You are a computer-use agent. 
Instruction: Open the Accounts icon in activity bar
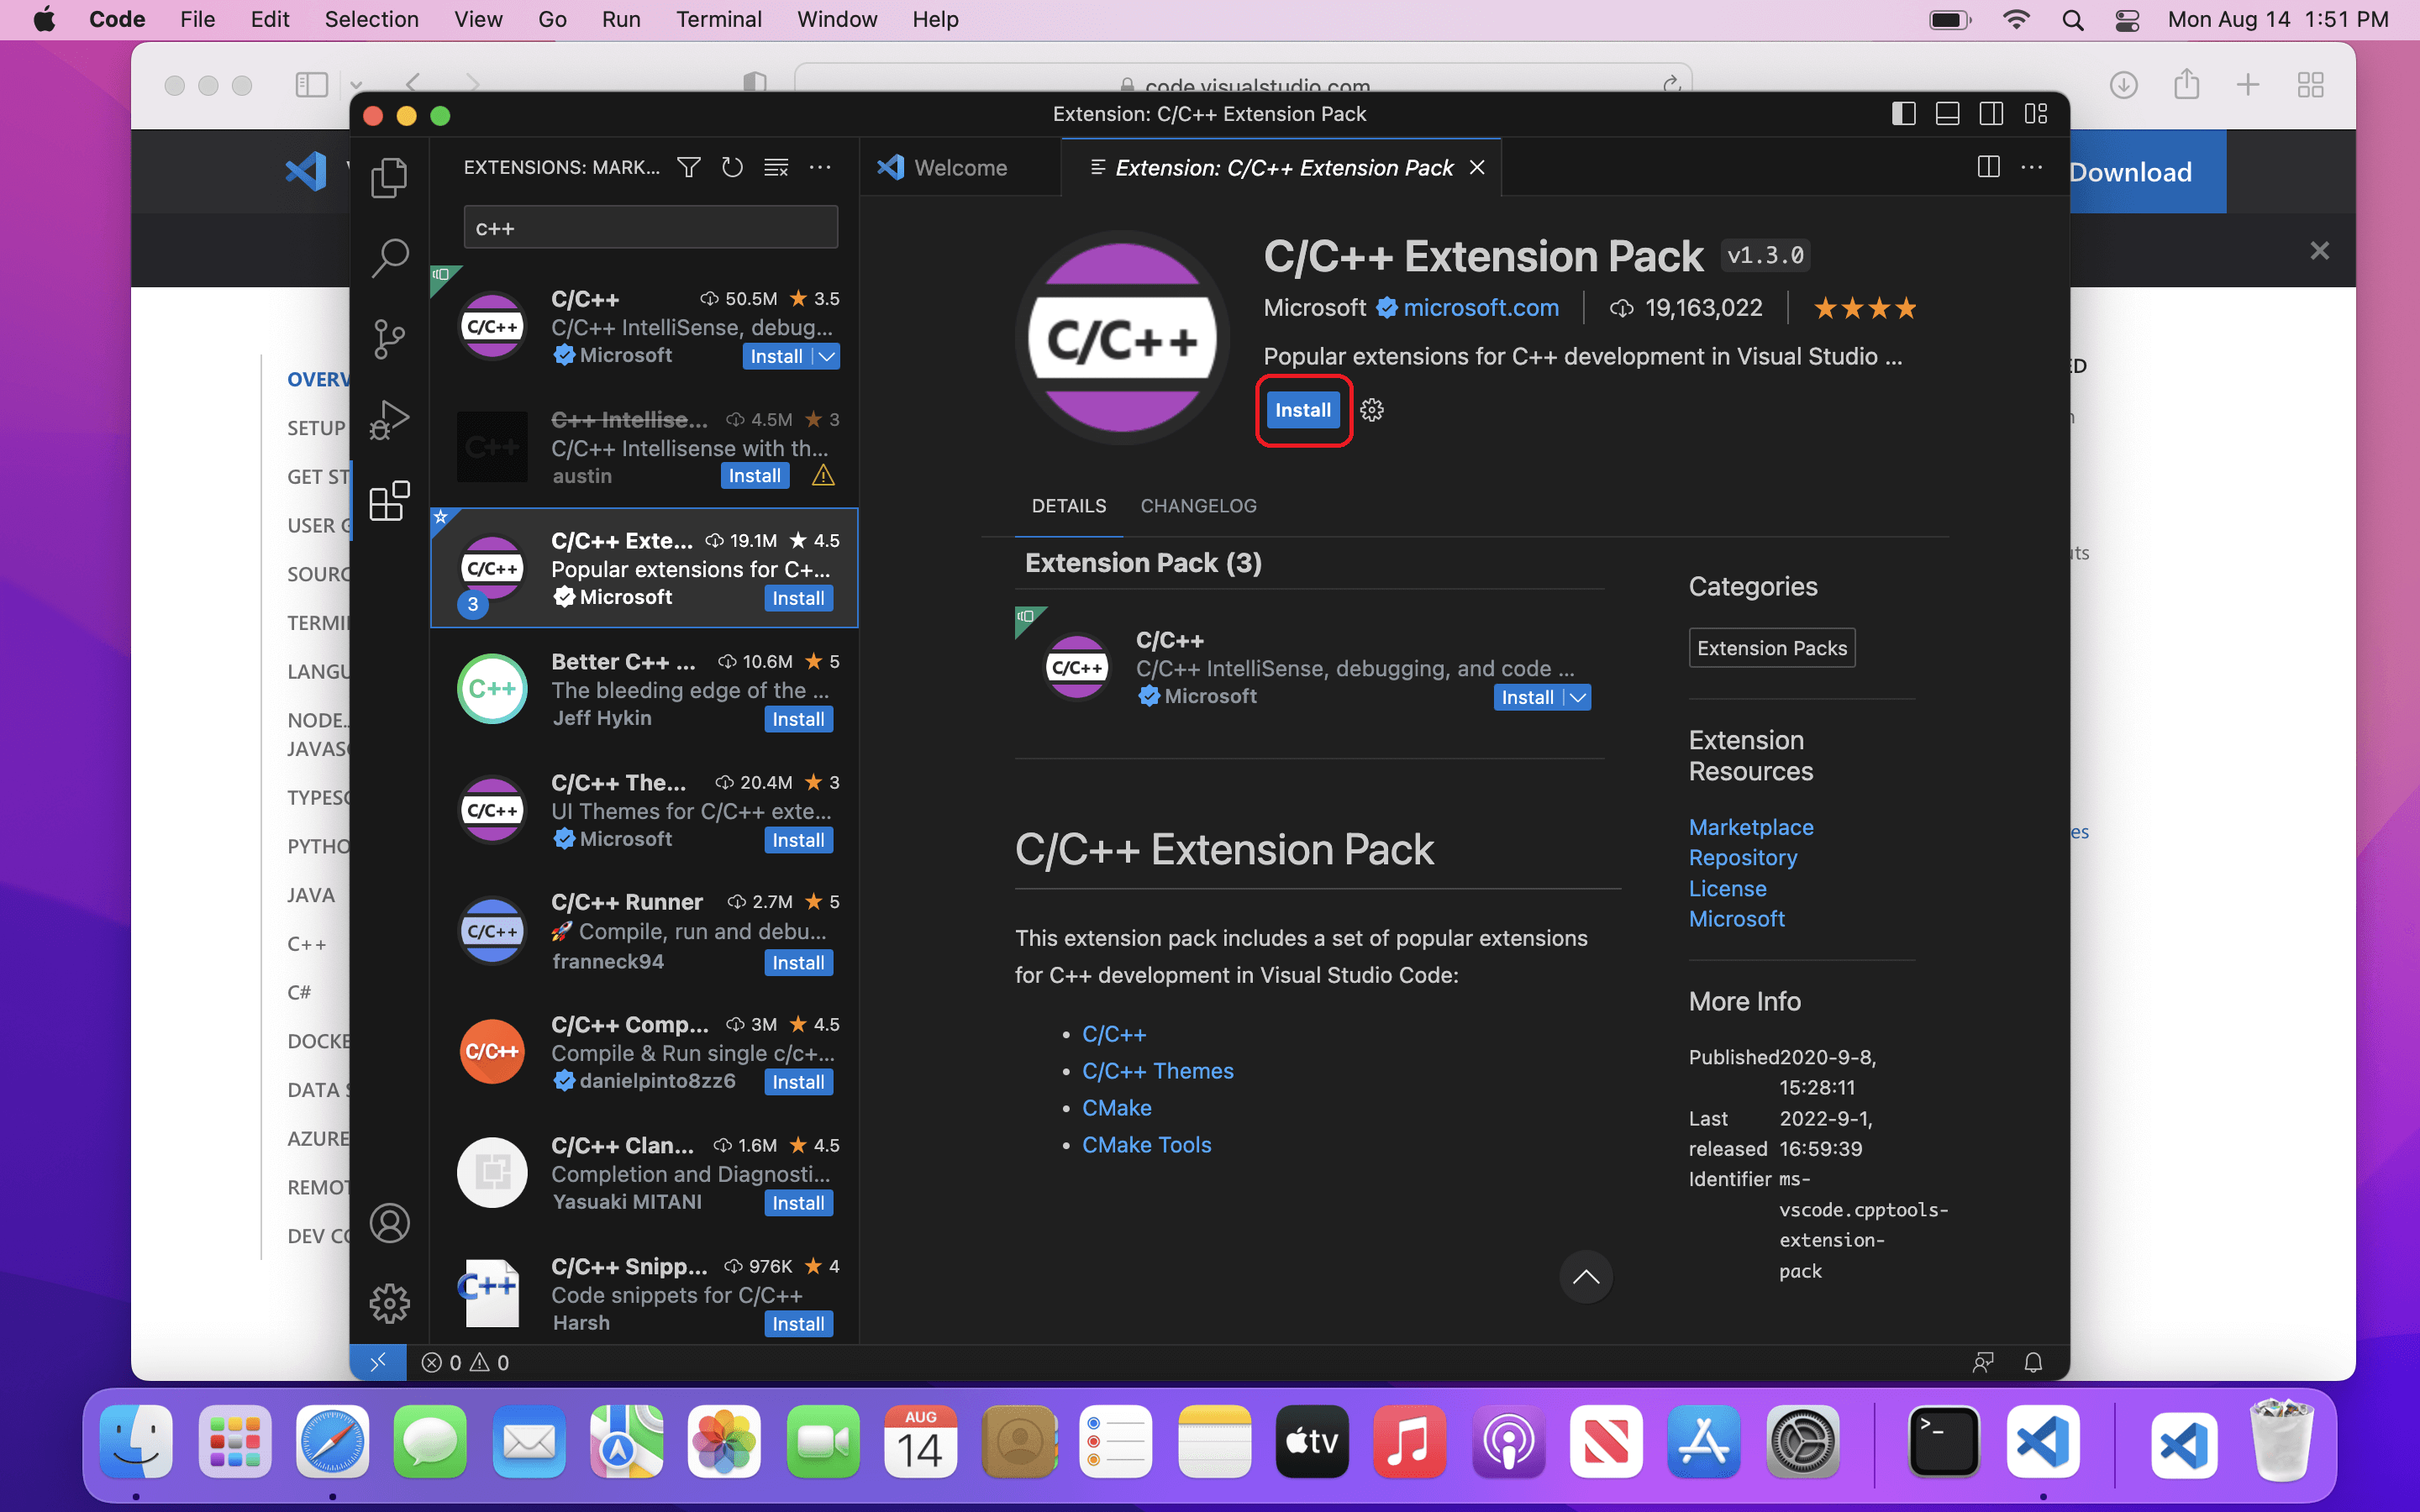tap(389, 1222)
